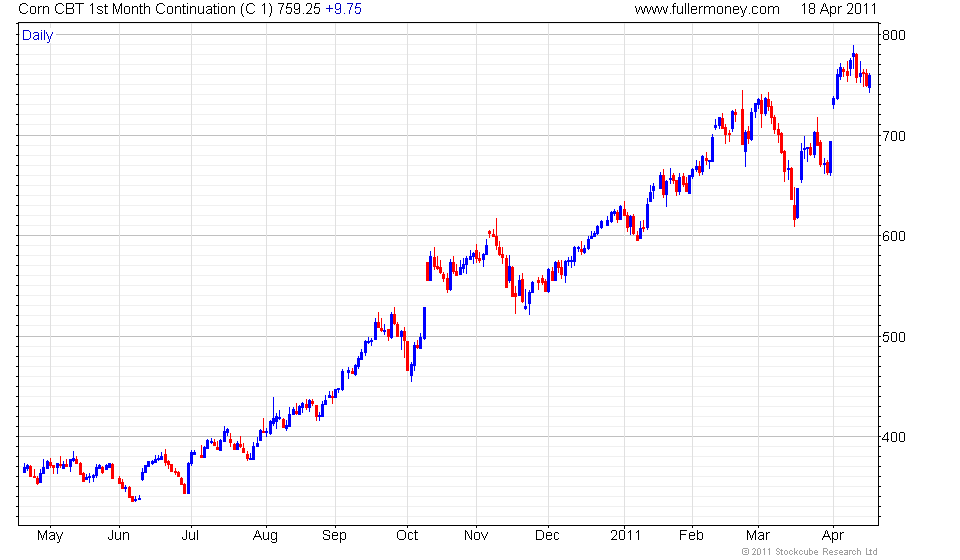Click the 'Jun' month axis label

[x=119, y=536]
